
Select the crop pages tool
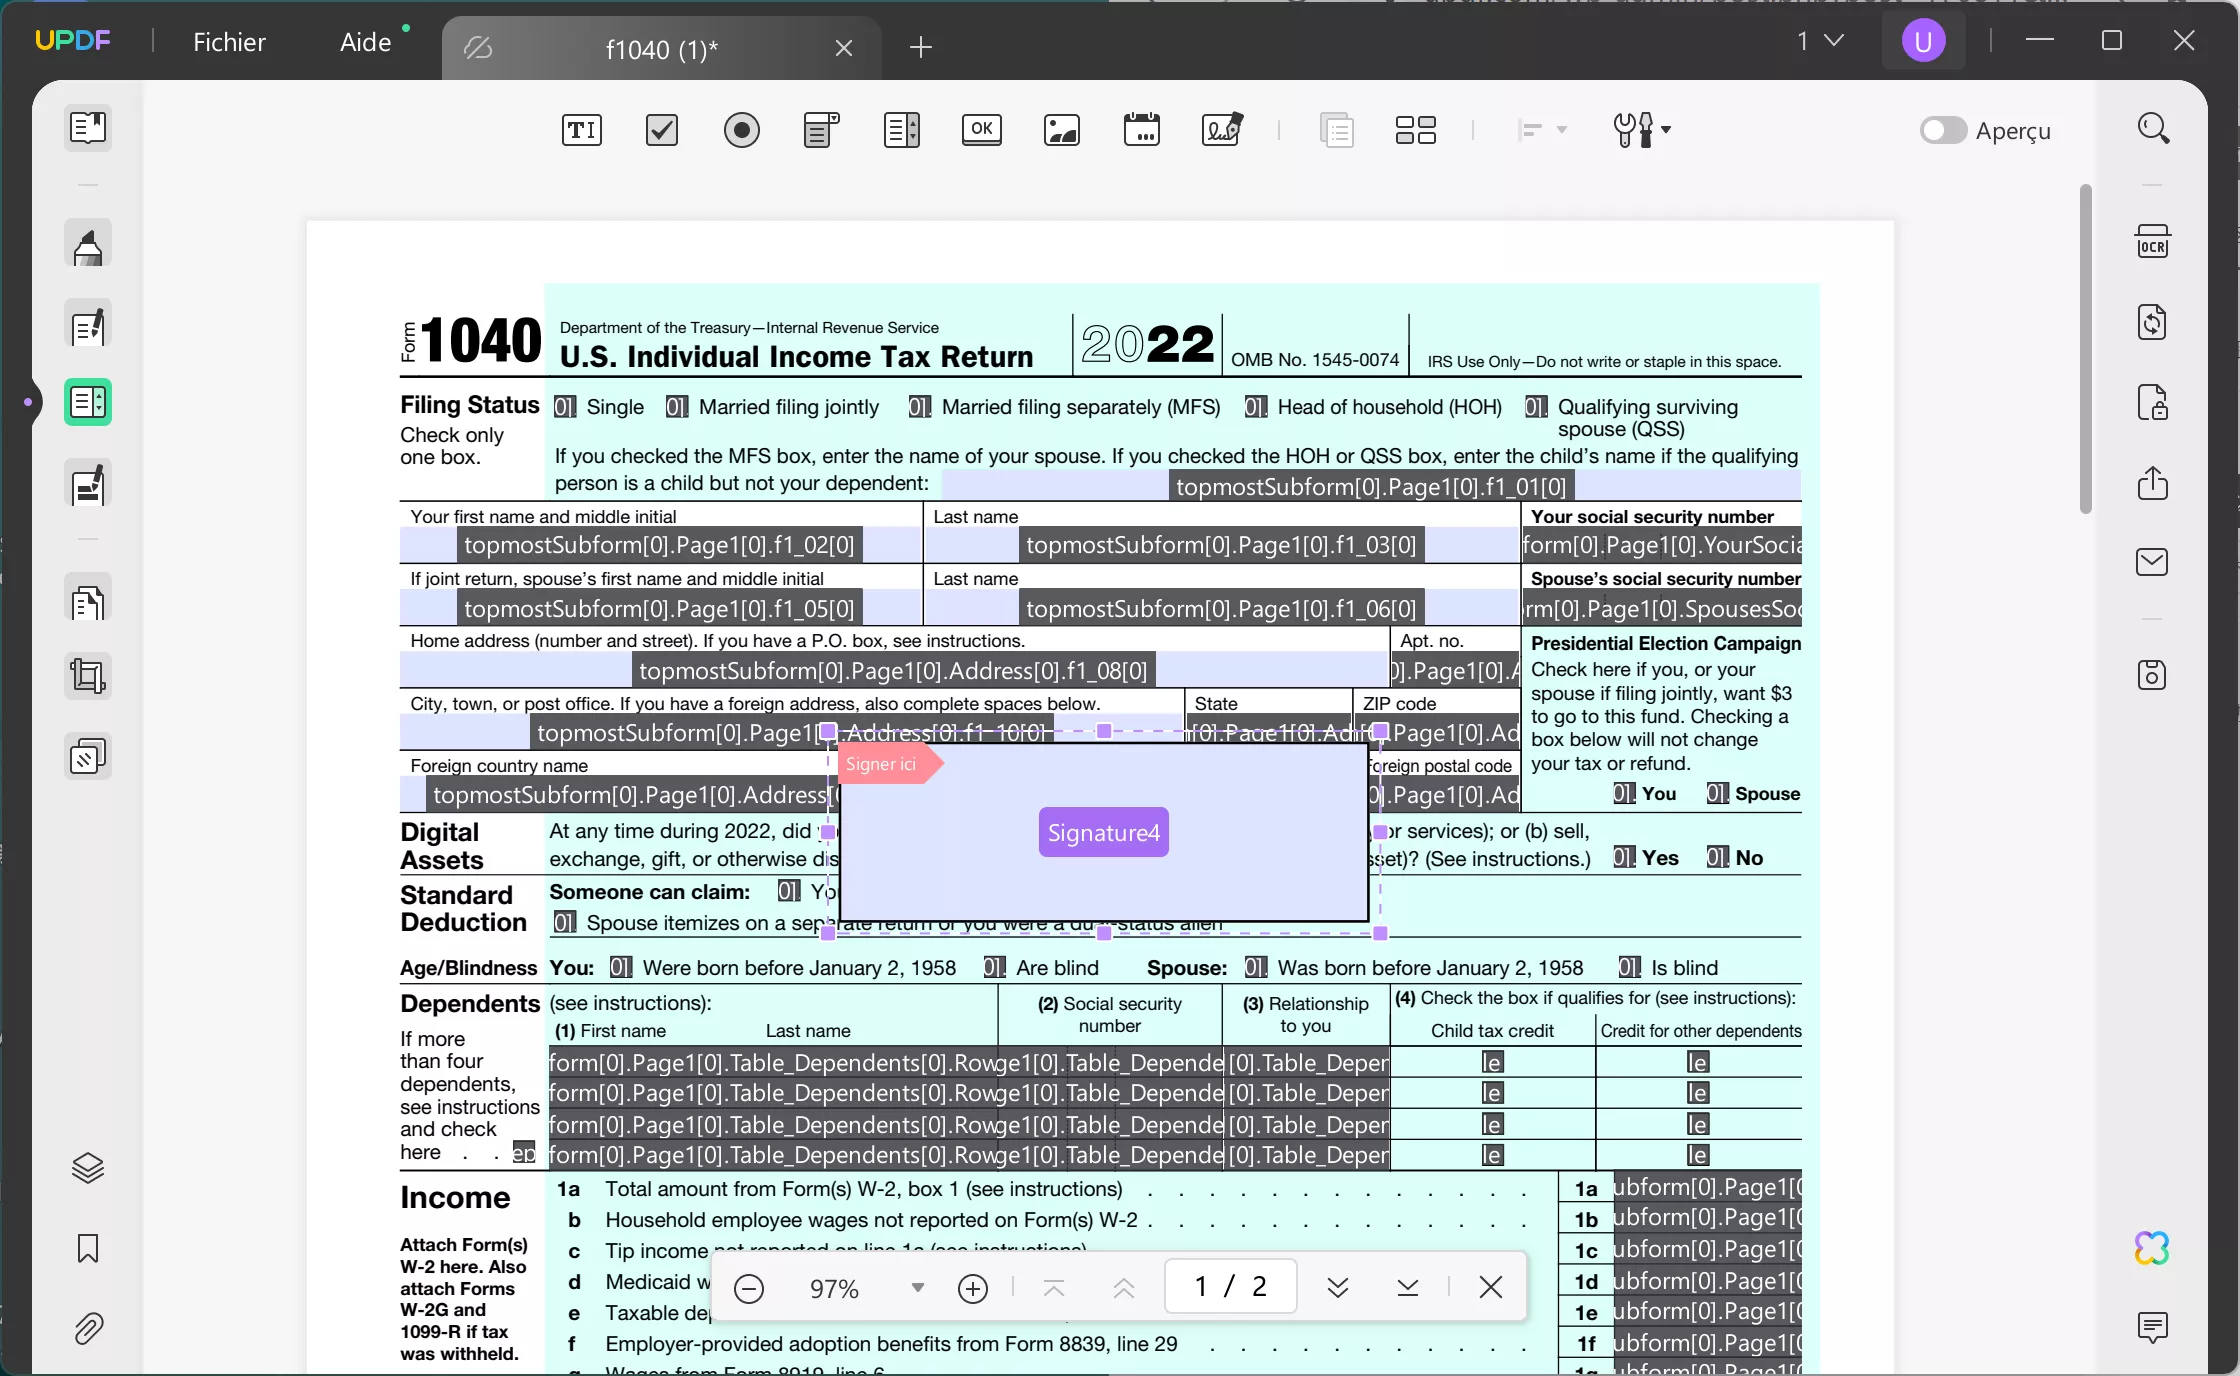click(88, 676)
